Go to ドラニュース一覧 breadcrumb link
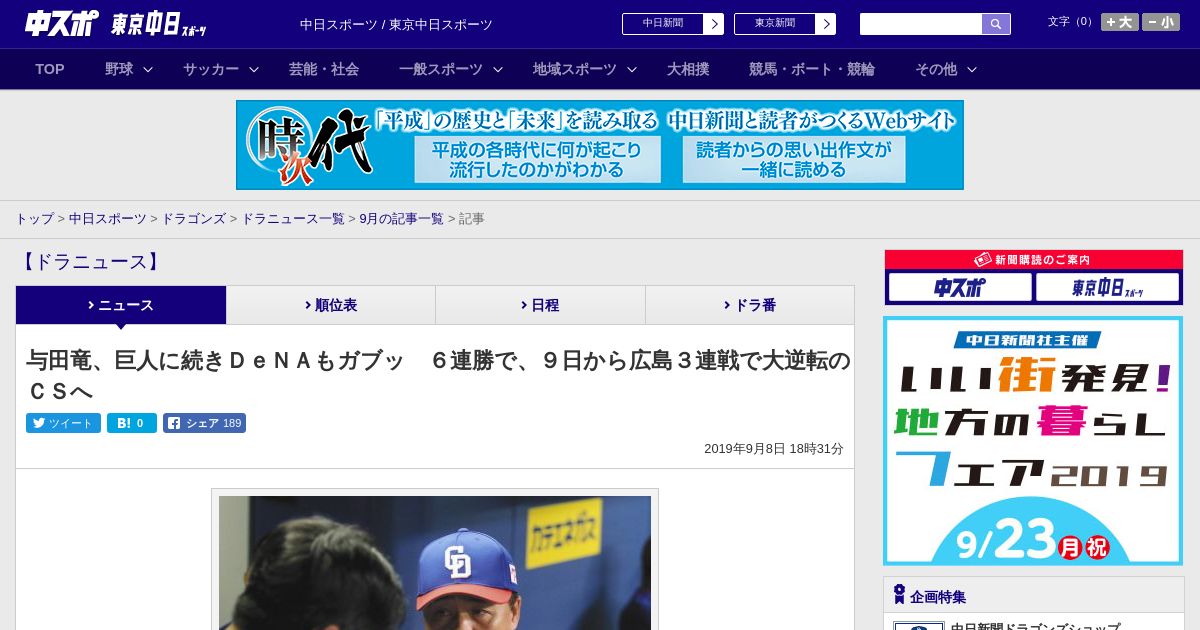 pos(293,218)
